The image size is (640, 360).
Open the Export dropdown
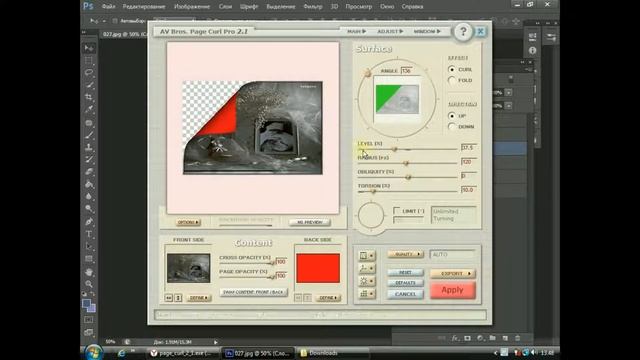[x=453, y=273]
